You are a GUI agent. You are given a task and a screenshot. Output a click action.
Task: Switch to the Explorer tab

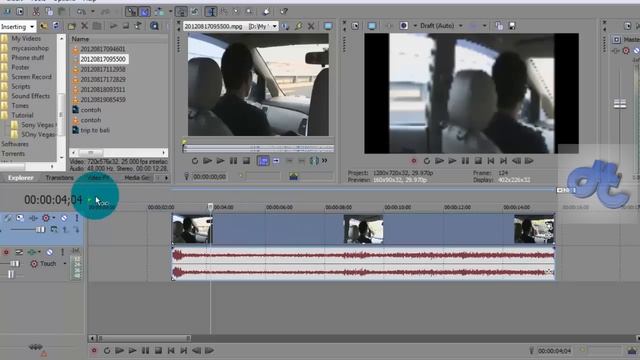(21, 178)
